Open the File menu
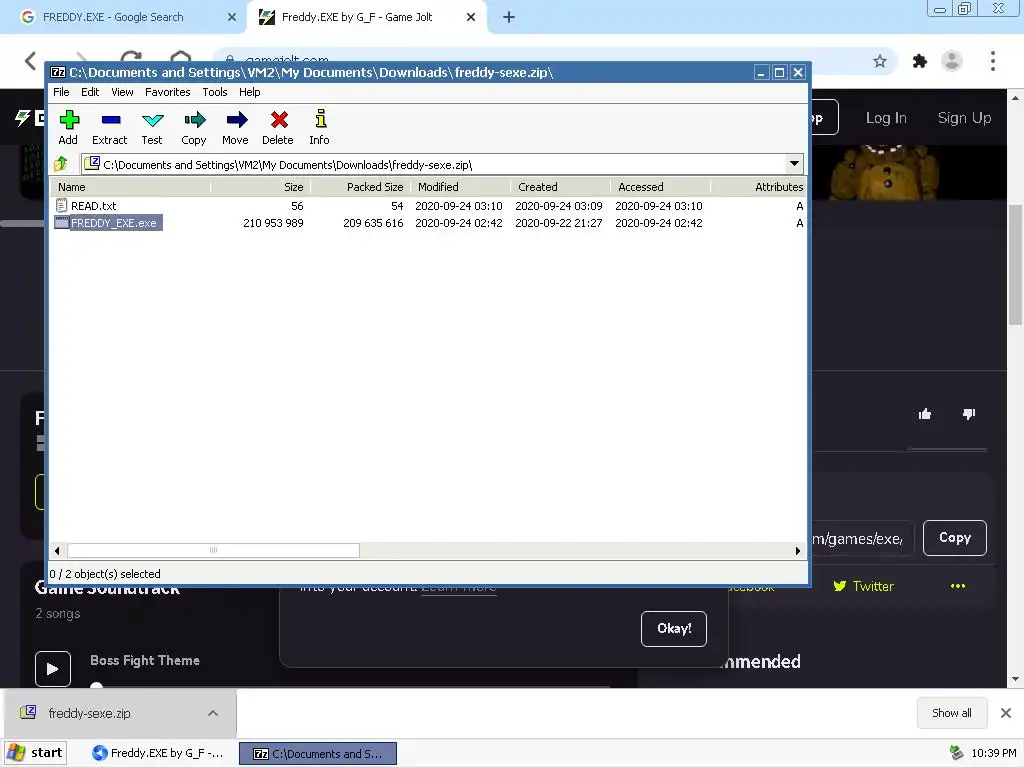Viewport: 1024px width, 768px height. (61, 92)
